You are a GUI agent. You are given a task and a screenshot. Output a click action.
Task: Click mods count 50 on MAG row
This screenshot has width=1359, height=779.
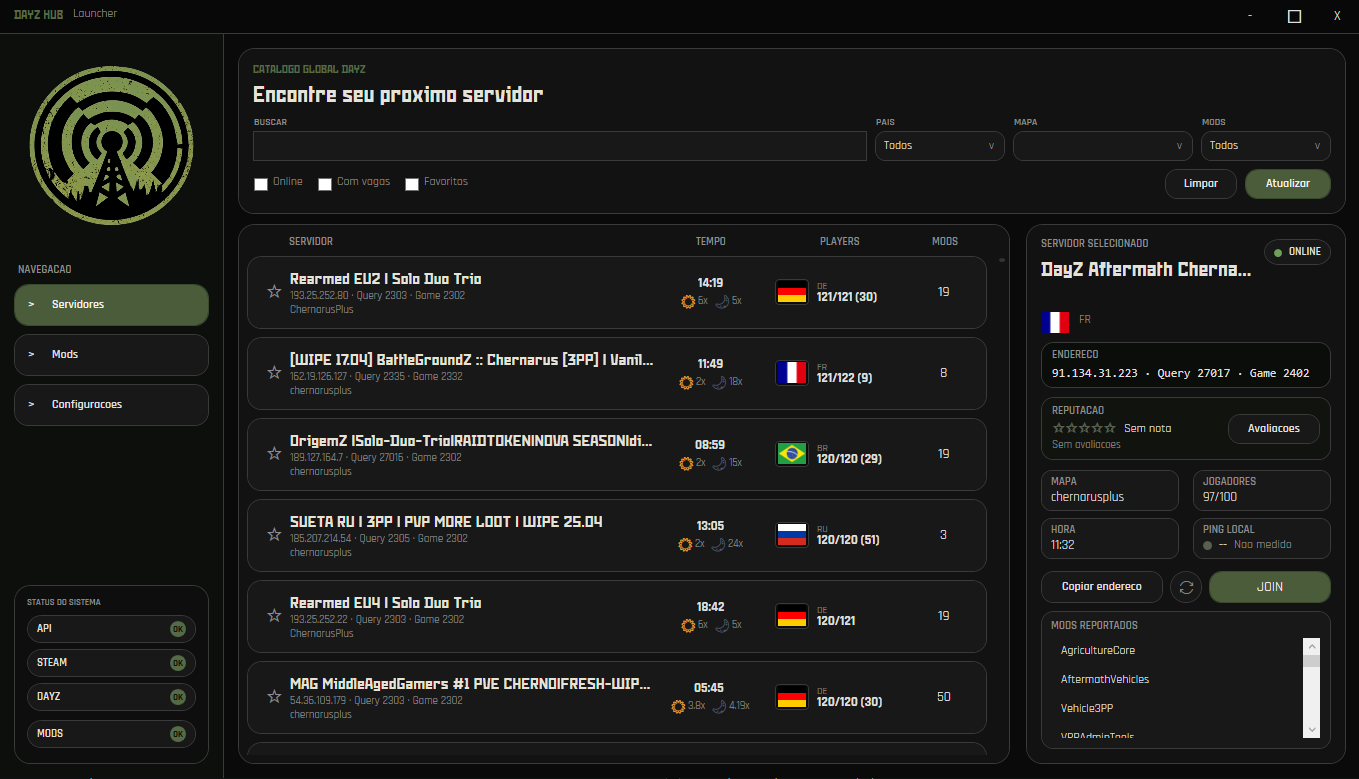click(944, 697)
